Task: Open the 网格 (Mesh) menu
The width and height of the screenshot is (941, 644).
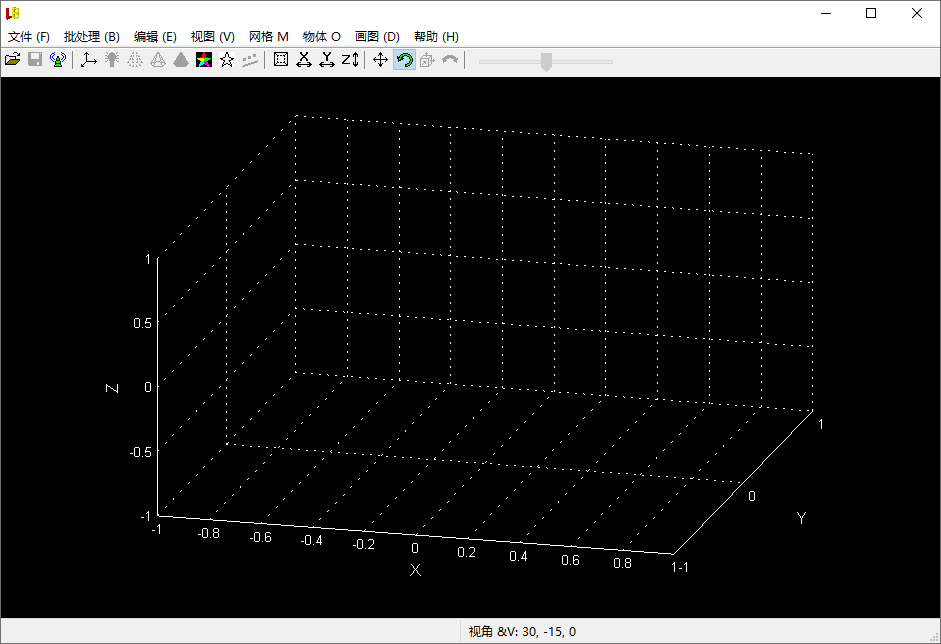Action: [x=266, y=36]
